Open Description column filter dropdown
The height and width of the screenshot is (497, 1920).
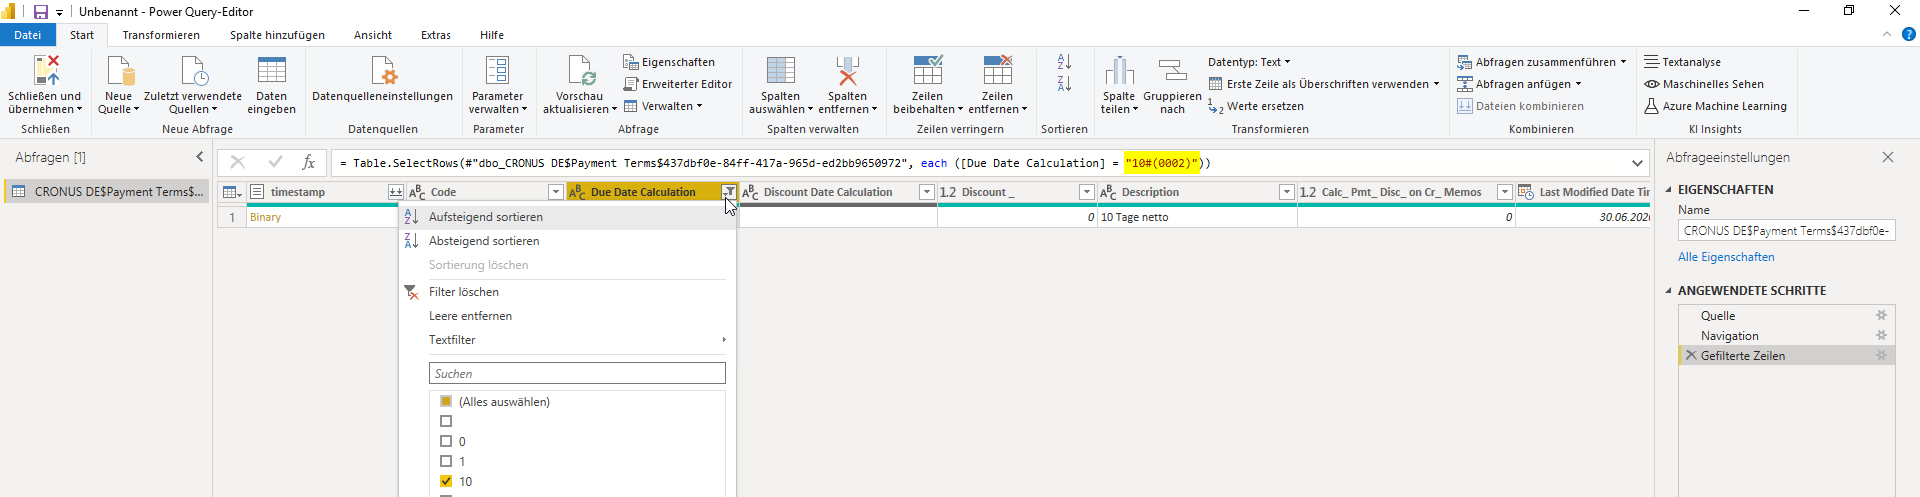coord(1287,192)
